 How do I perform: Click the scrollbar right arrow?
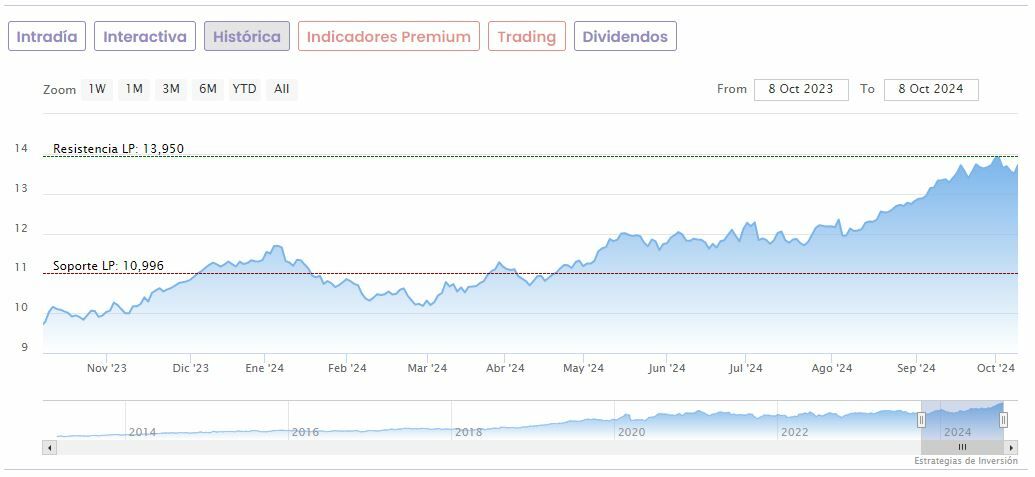pos(1011,447)
